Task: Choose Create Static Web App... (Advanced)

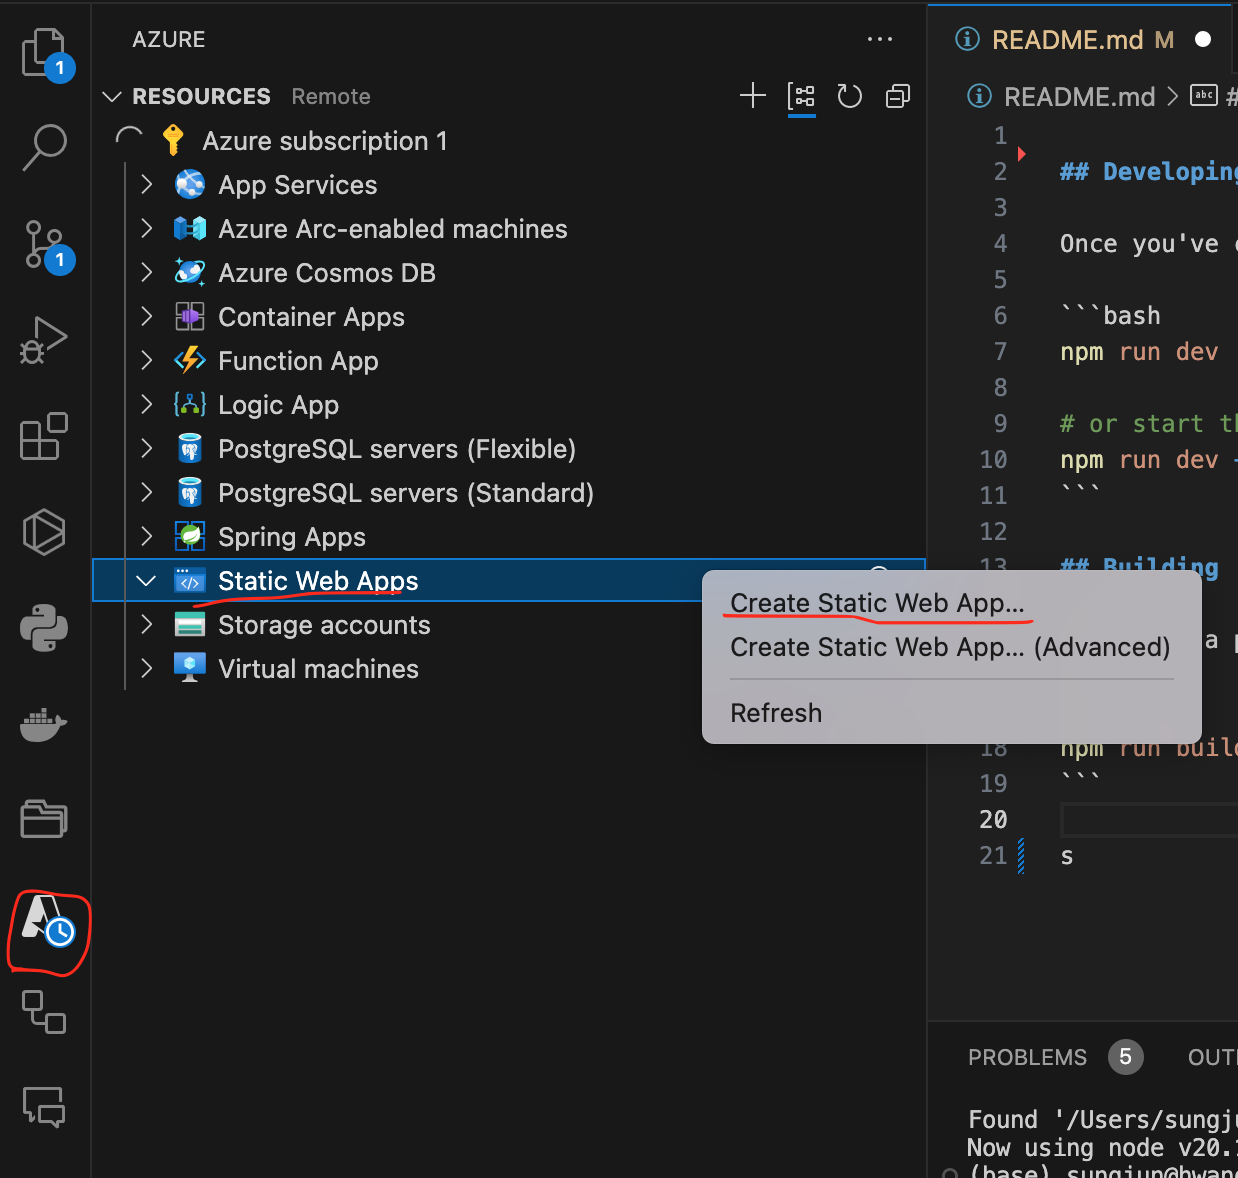Action: pos(951,647)
